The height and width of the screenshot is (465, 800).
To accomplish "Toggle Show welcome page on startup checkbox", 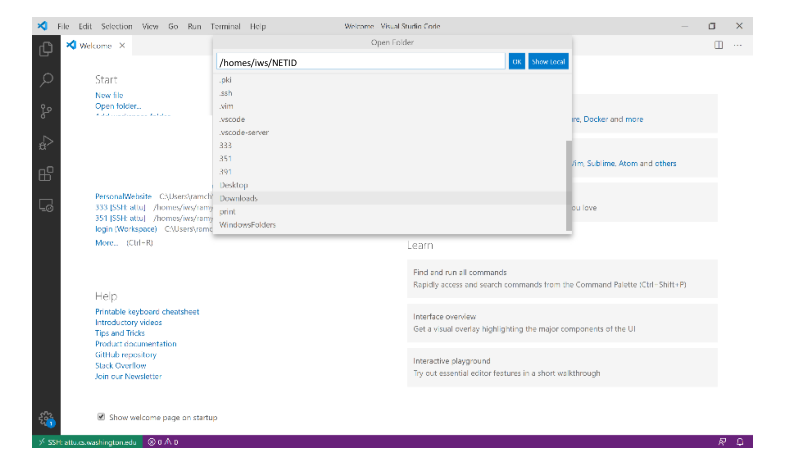I will click(101, 417).
